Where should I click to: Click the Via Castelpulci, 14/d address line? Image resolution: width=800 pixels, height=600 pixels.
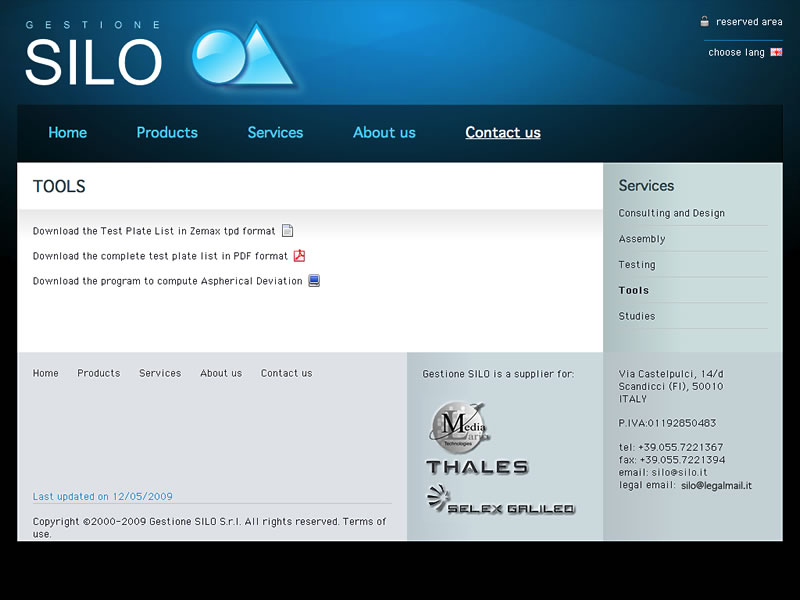click(x=671, y=374)
